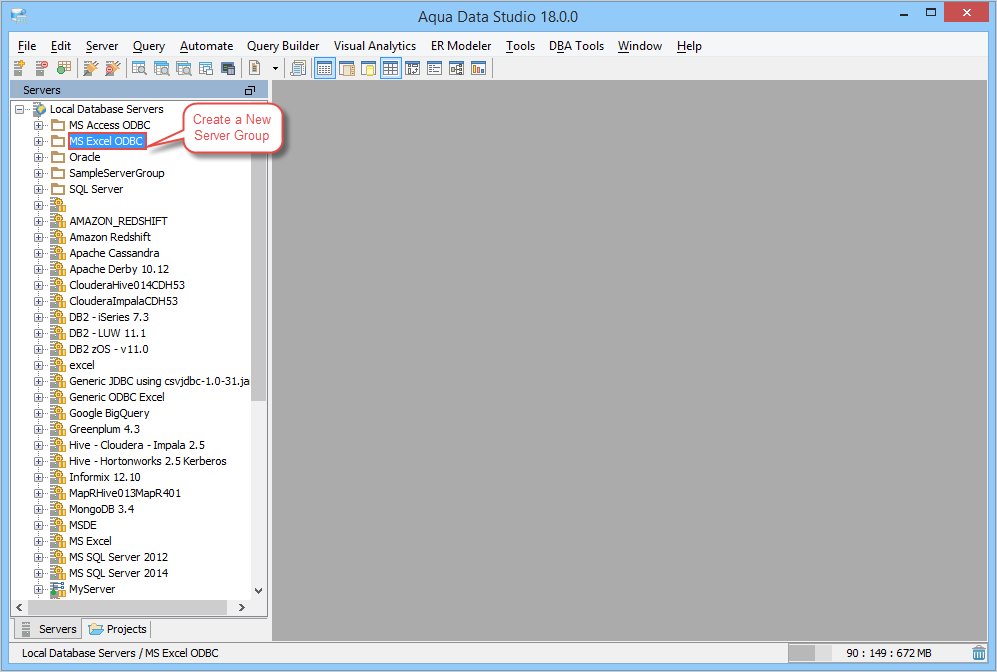997x672 pixels.
Task: Open the single-window Query Analyzer magnifier icon
Action: (139, 68)
